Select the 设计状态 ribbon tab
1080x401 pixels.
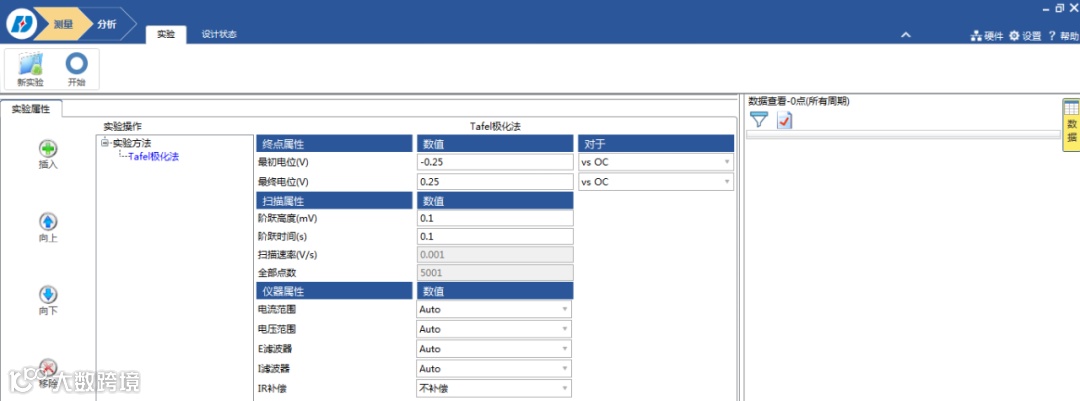coord(219,34)
